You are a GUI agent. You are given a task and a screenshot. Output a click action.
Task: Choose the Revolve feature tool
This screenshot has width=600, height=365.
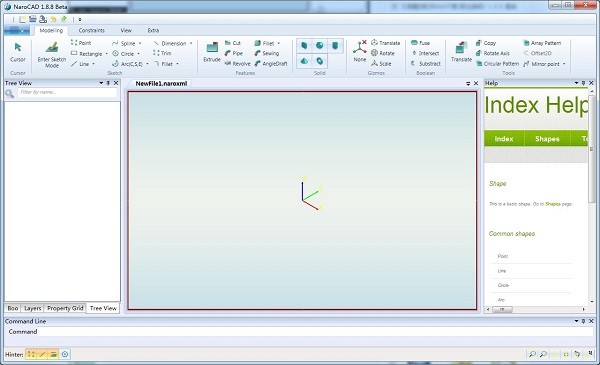point(238,64)
